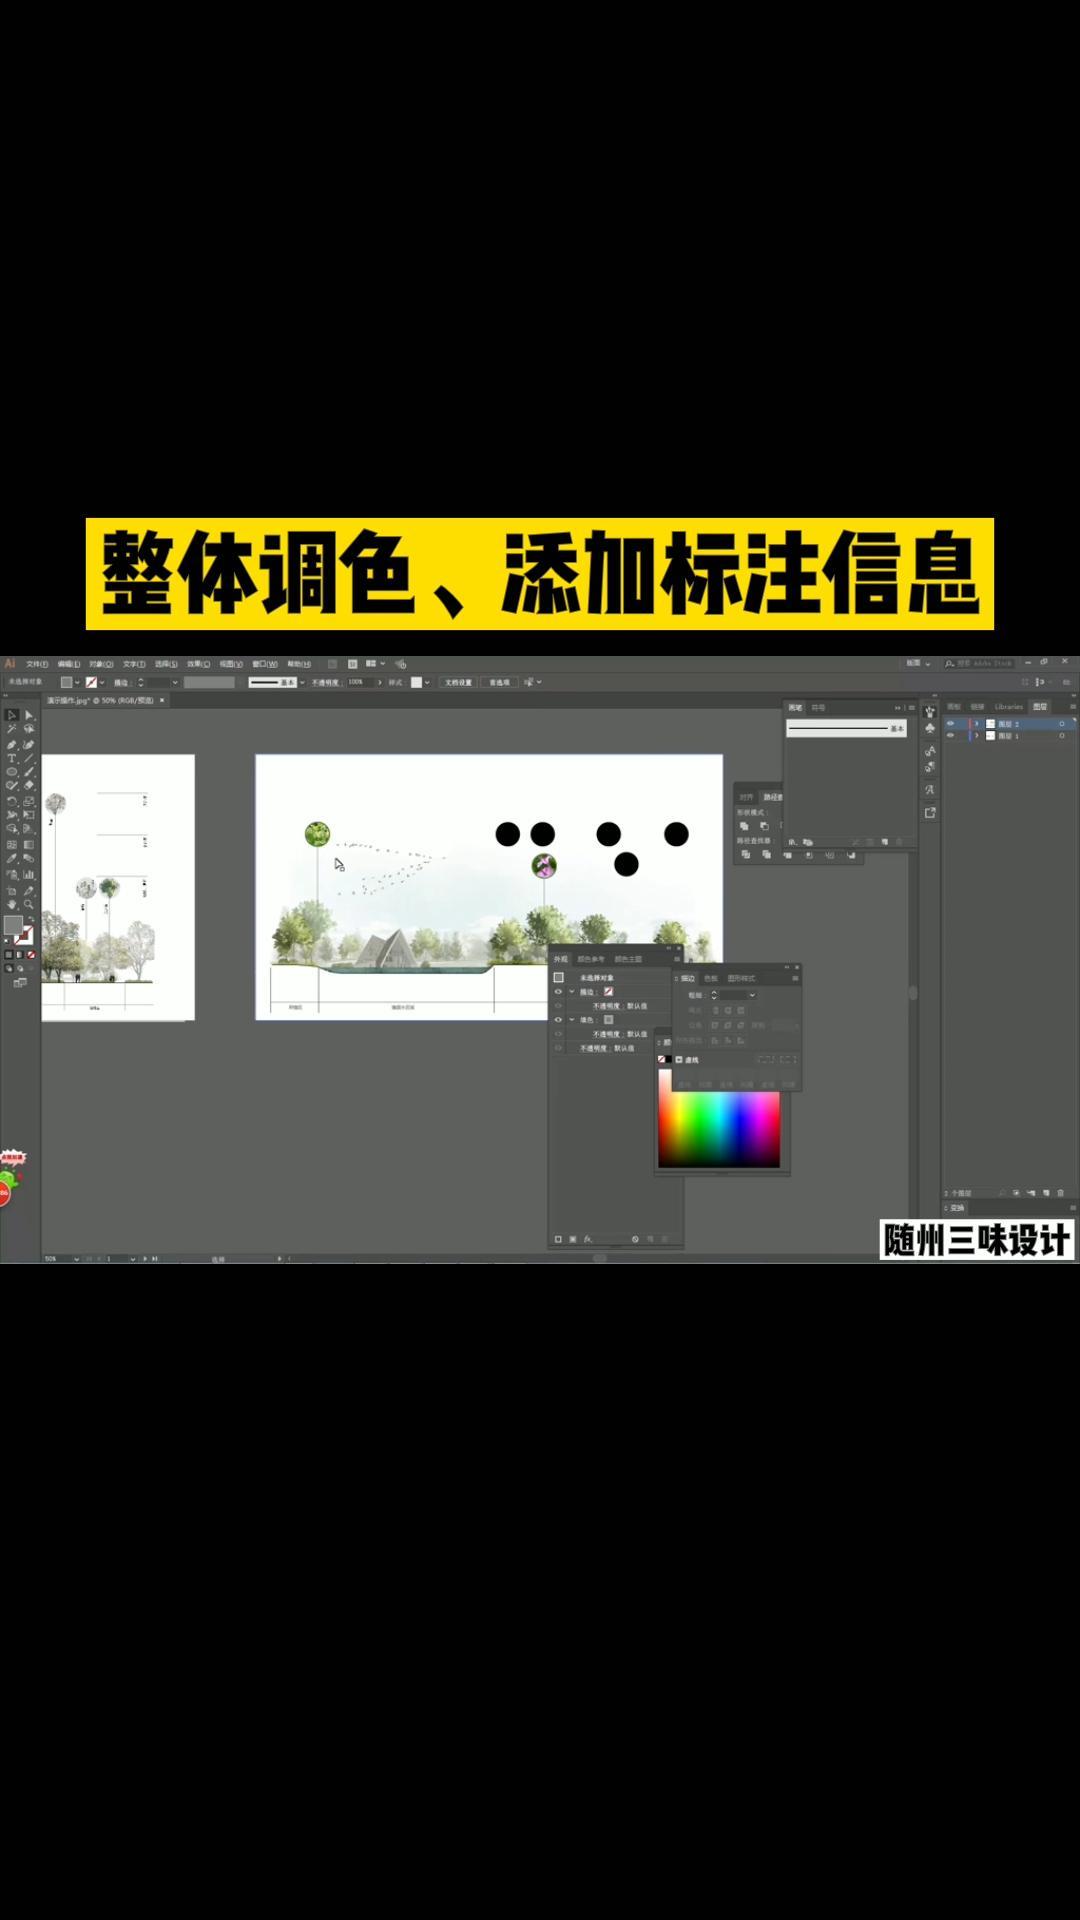Toggle visibility of layer 图层 1

[x=950, y=735]
